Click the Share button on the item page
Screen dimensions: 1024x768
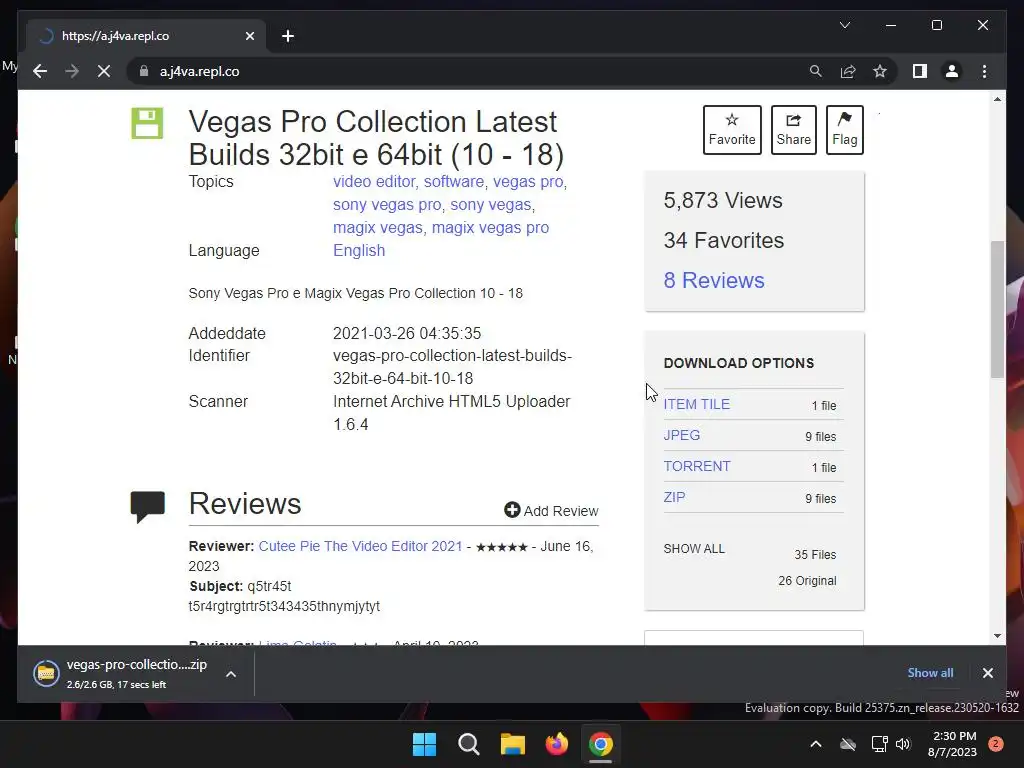793,129
